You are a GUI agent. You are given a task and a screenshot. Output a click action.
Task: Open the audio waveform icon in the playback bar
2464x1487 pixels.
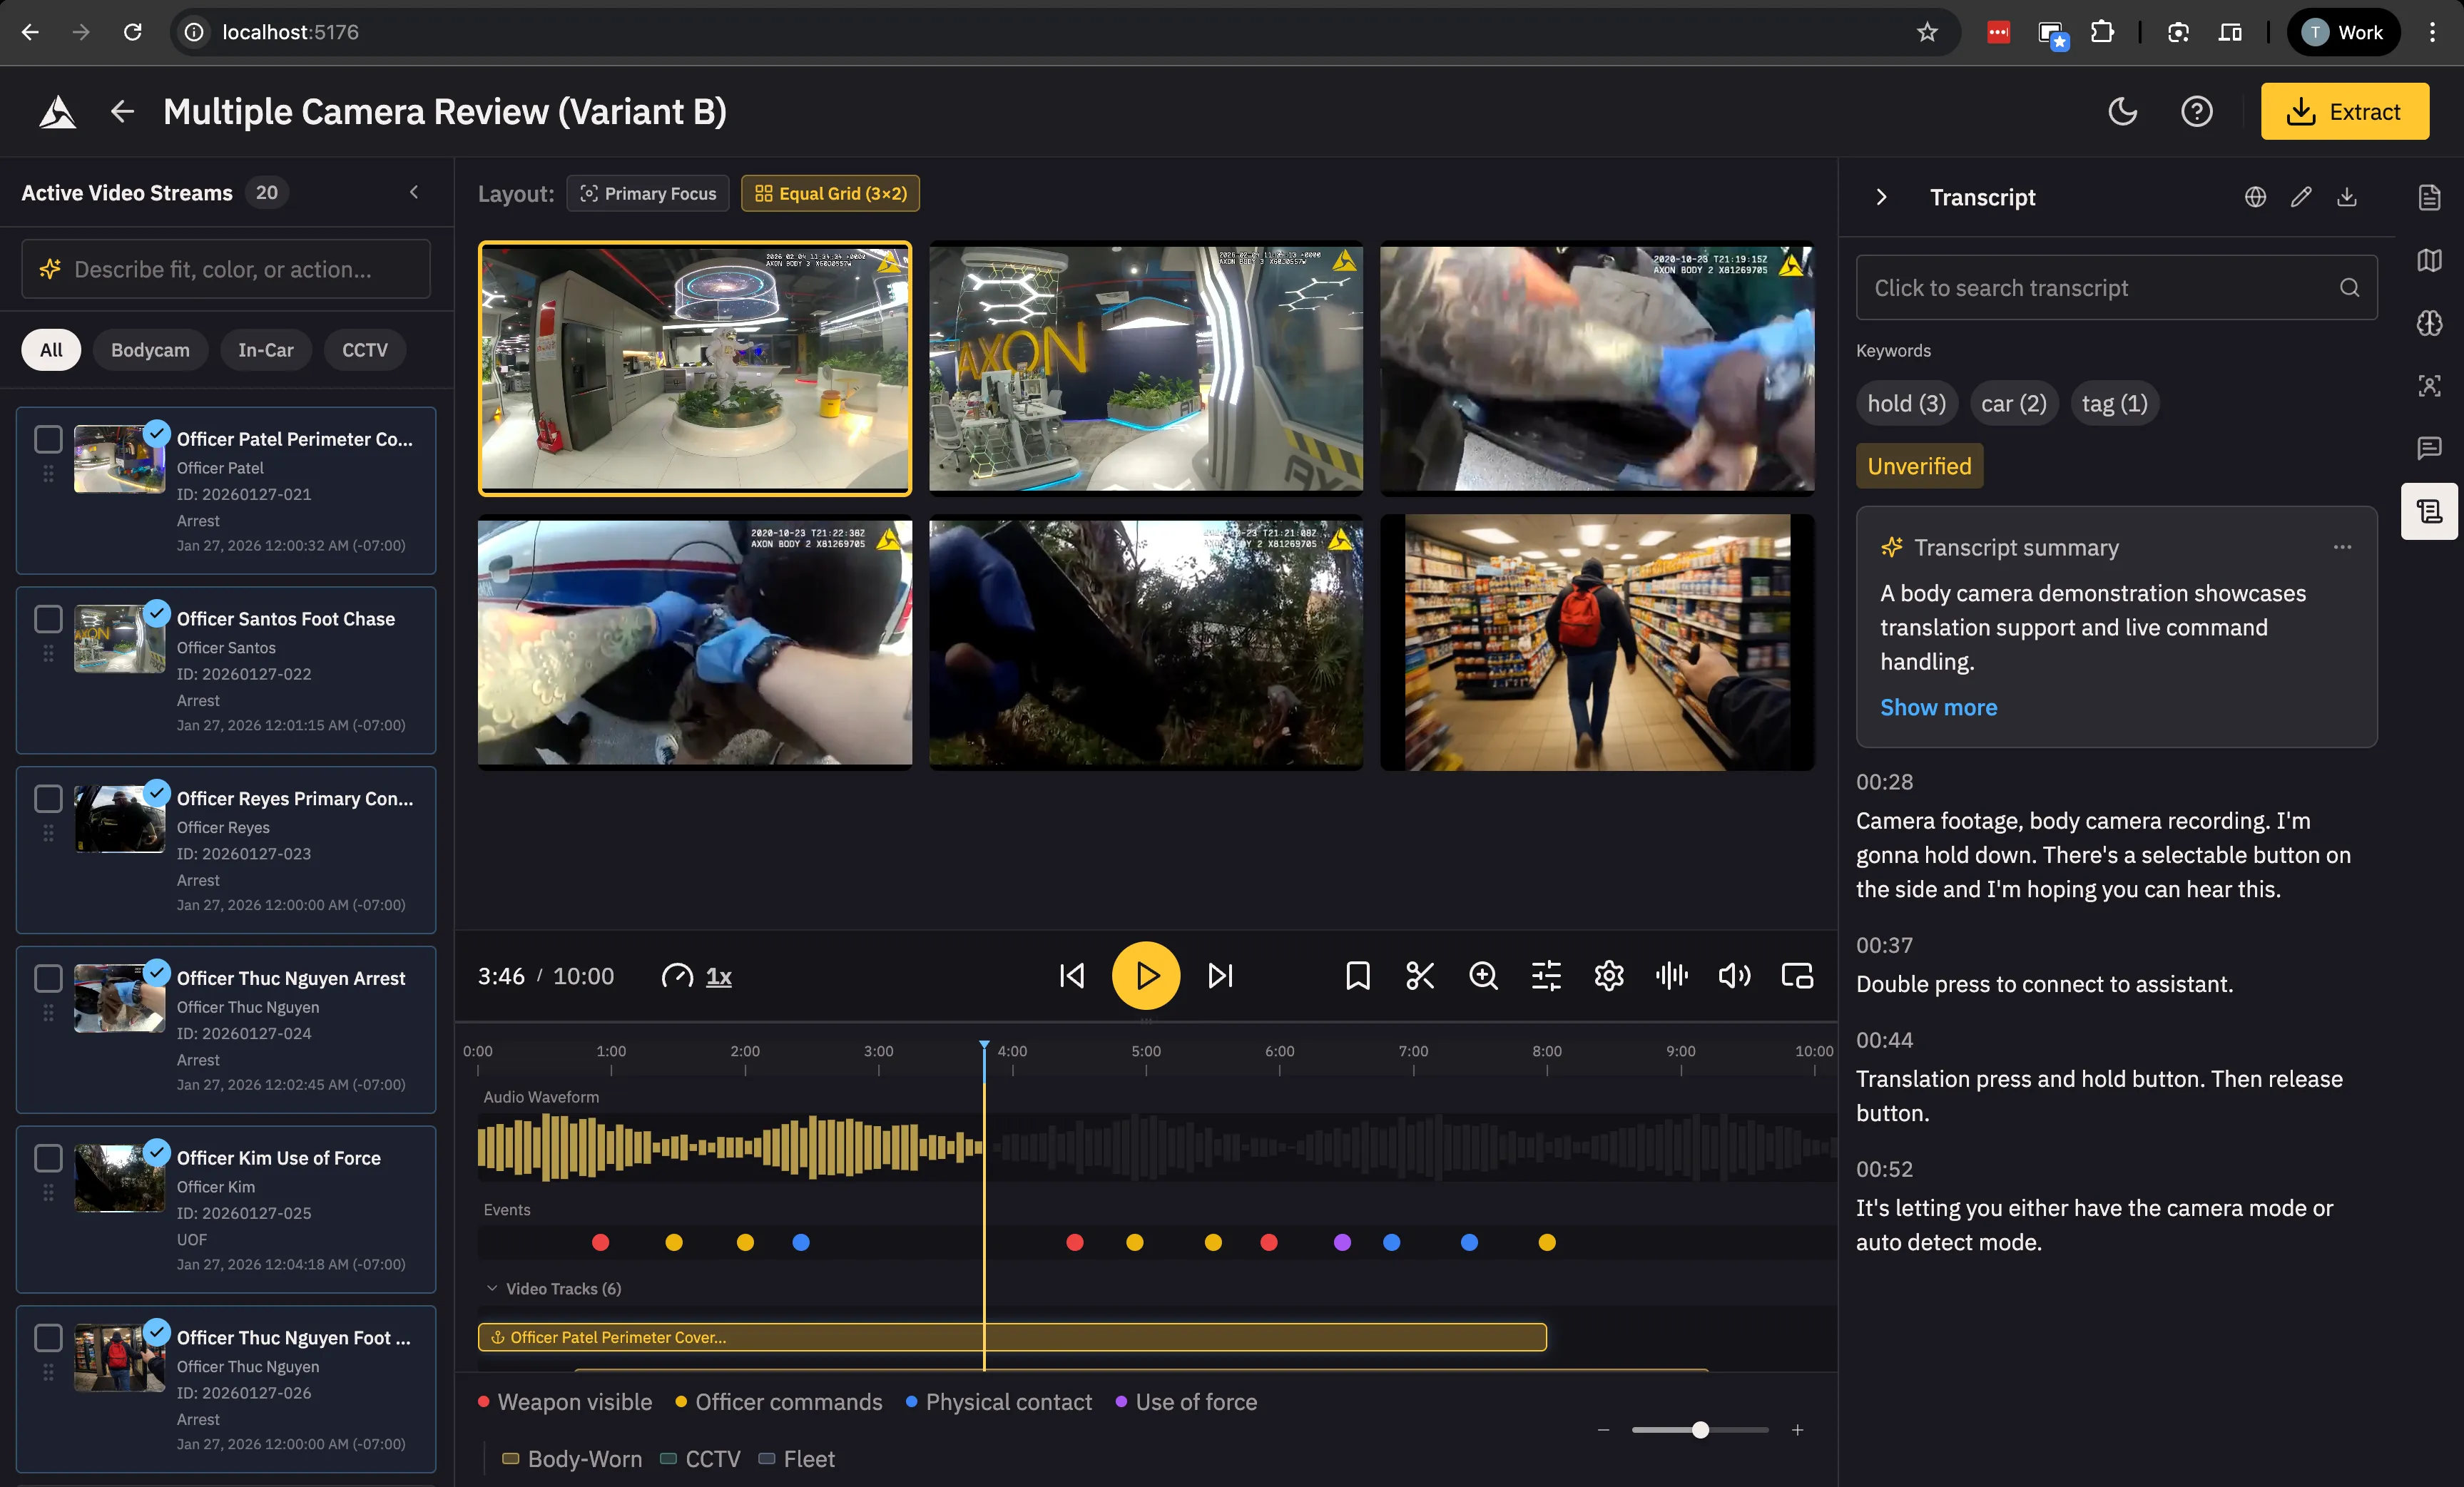tap(1671, 976)
